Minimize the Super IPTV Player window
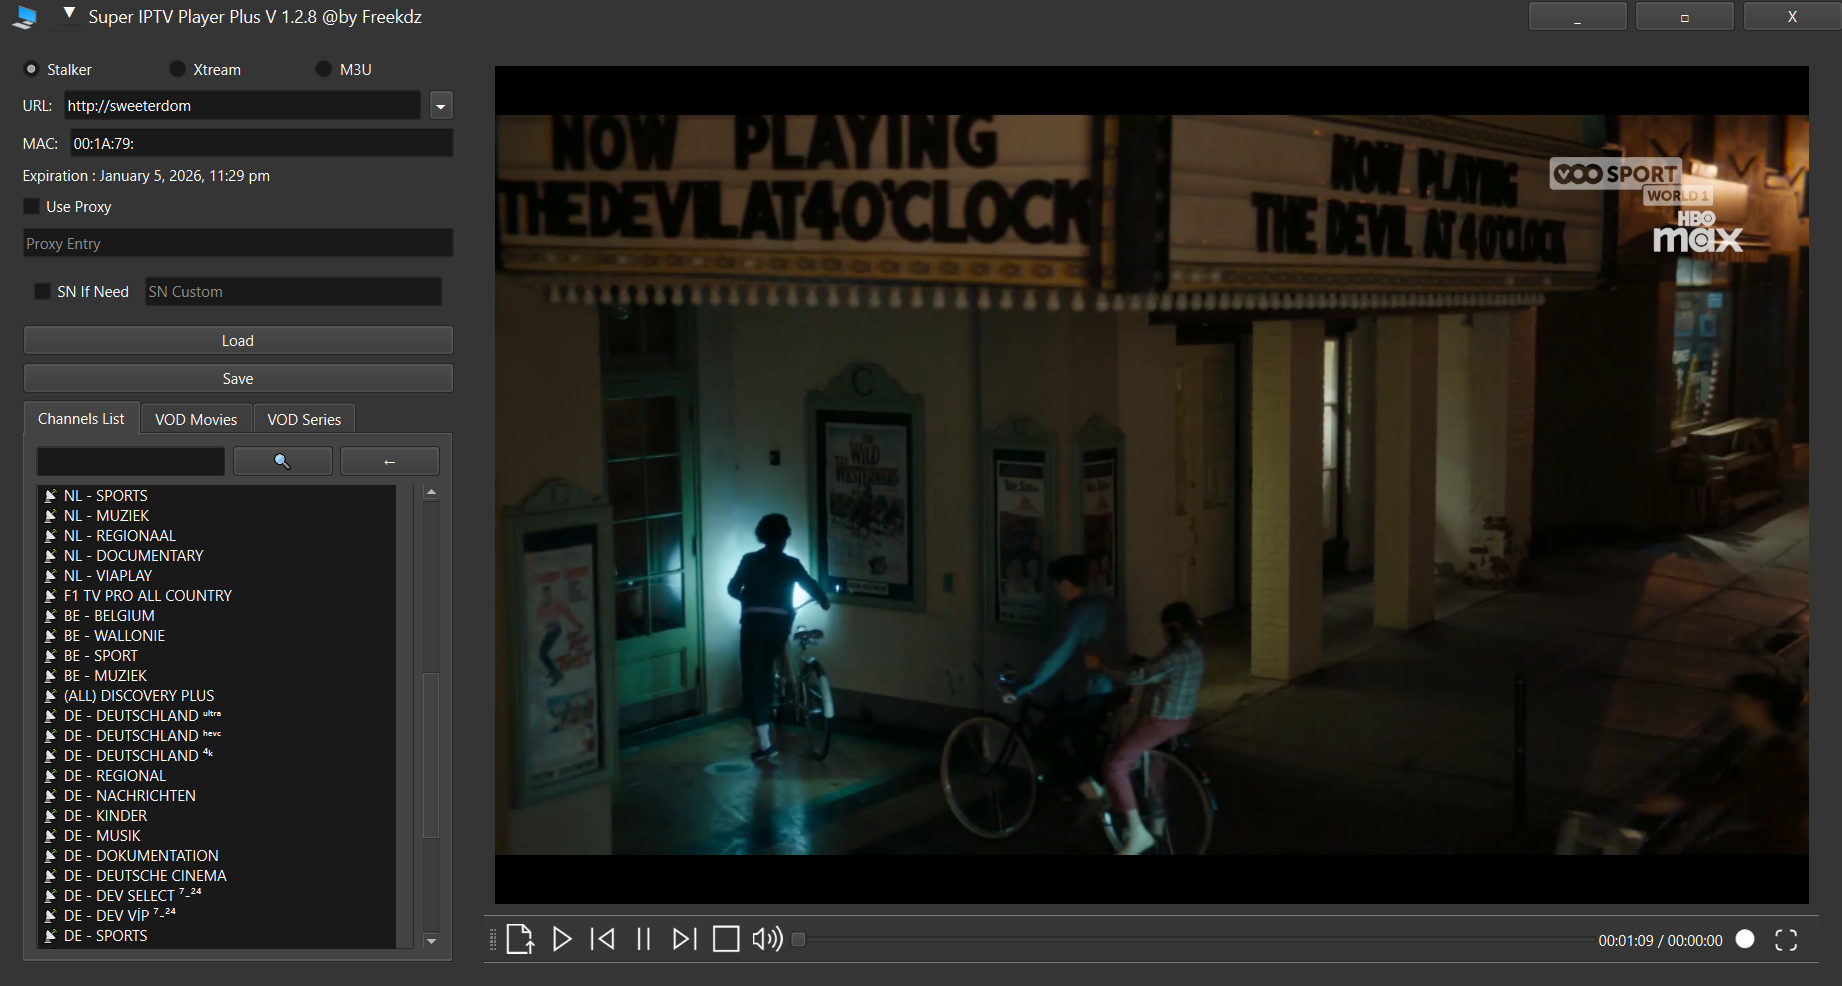 click(x=1577, y=17)
